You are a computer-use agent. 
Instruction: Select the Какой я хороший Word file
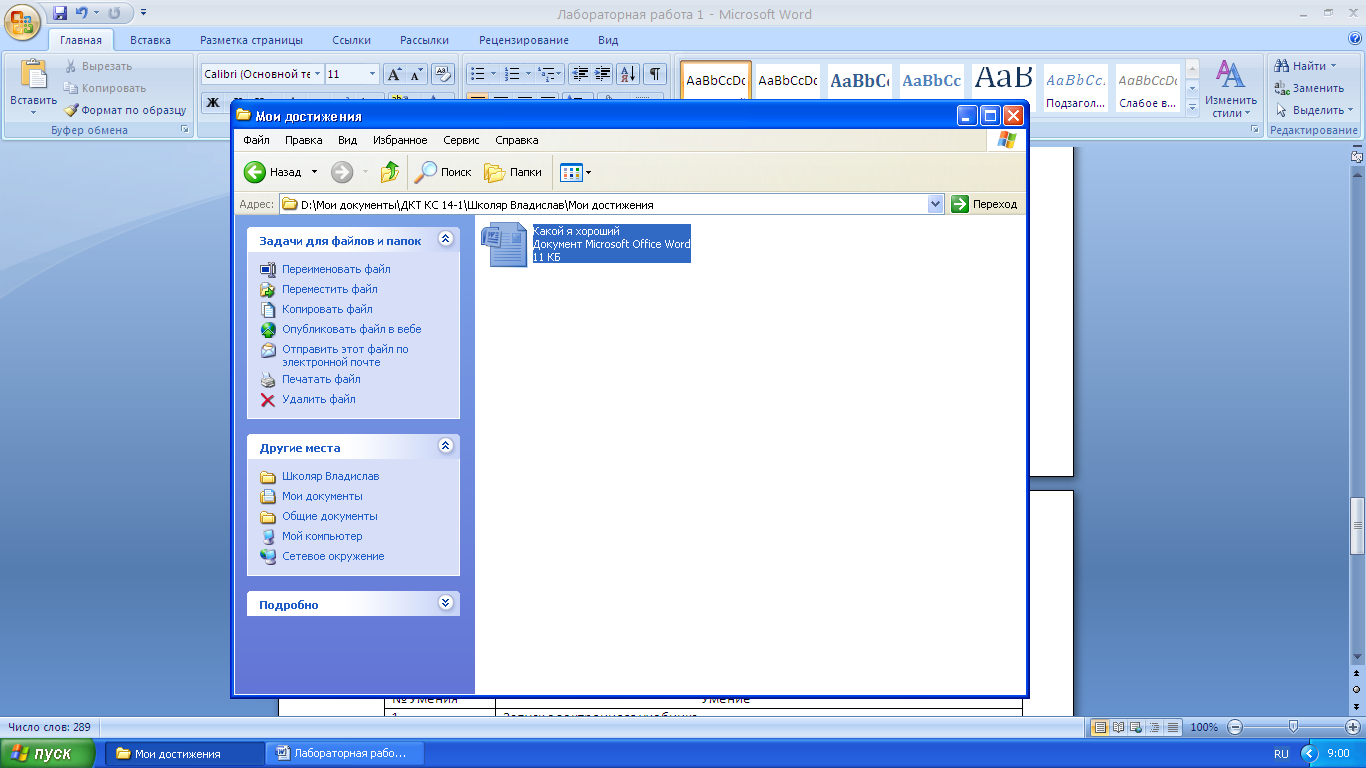(x=586, y=245)
